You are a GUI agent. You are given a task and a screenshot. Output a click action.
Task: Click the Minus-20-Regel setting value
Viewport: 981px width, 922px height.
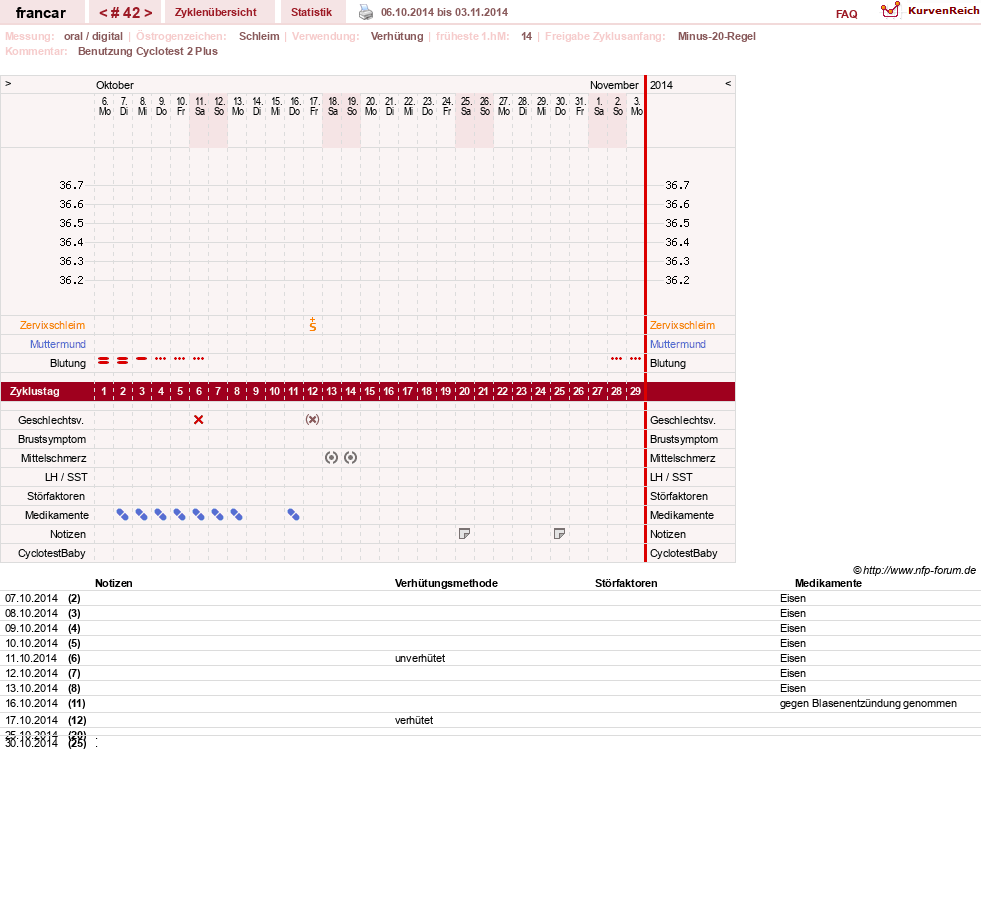click(716, 36)
